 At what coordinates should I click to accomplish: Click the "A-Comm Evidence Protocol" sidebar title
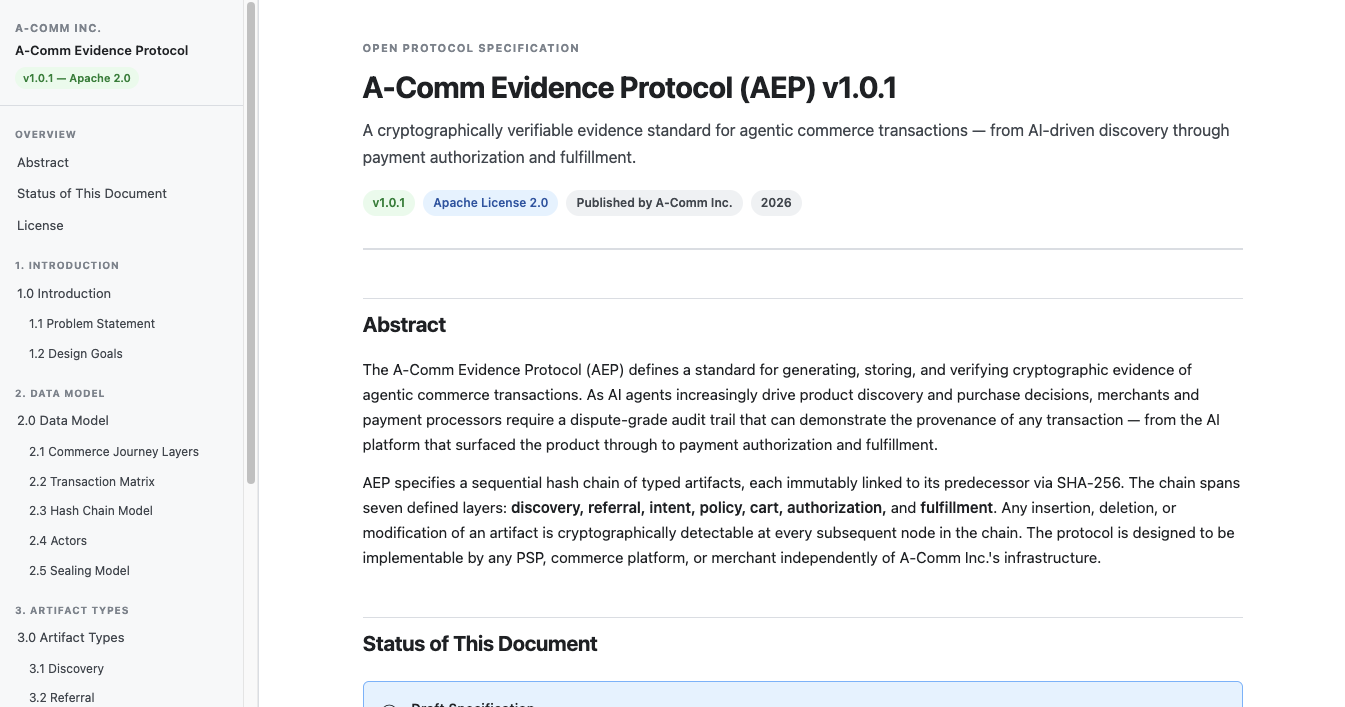click(x=101, y=50)
